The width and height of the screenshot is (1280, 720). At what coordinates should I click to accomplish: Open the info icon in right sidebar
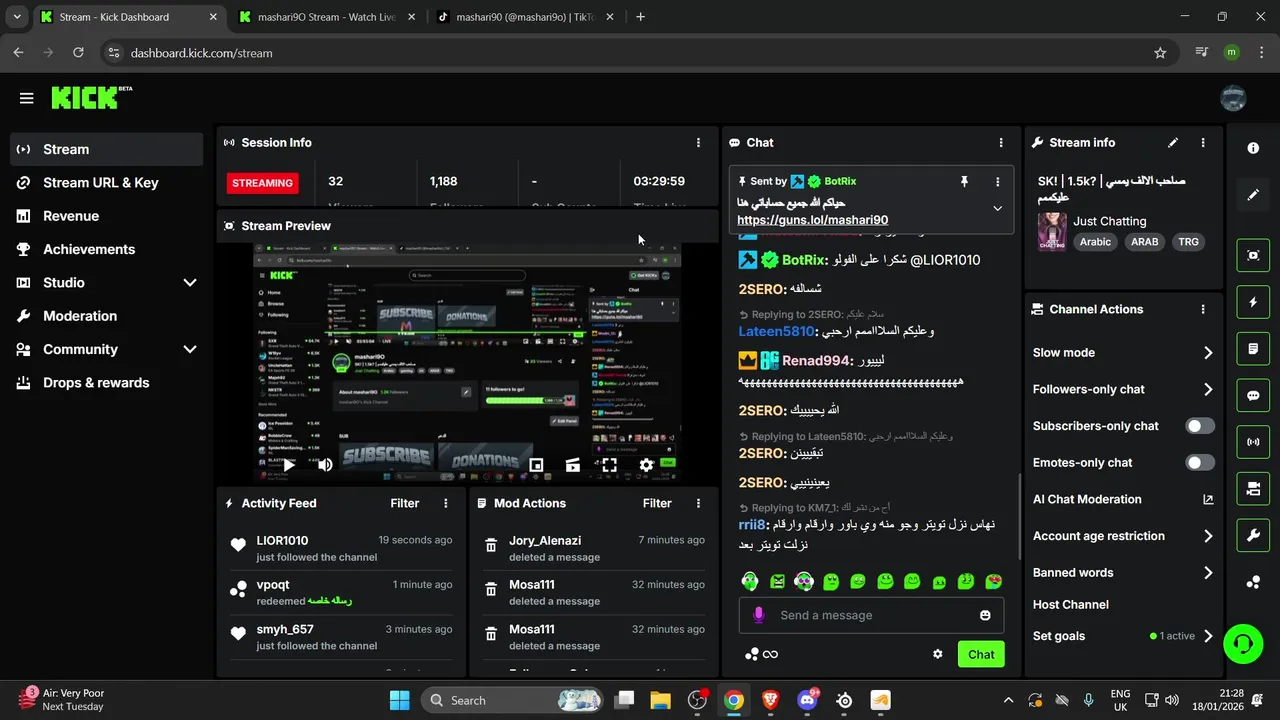(x=1253, y=148)
